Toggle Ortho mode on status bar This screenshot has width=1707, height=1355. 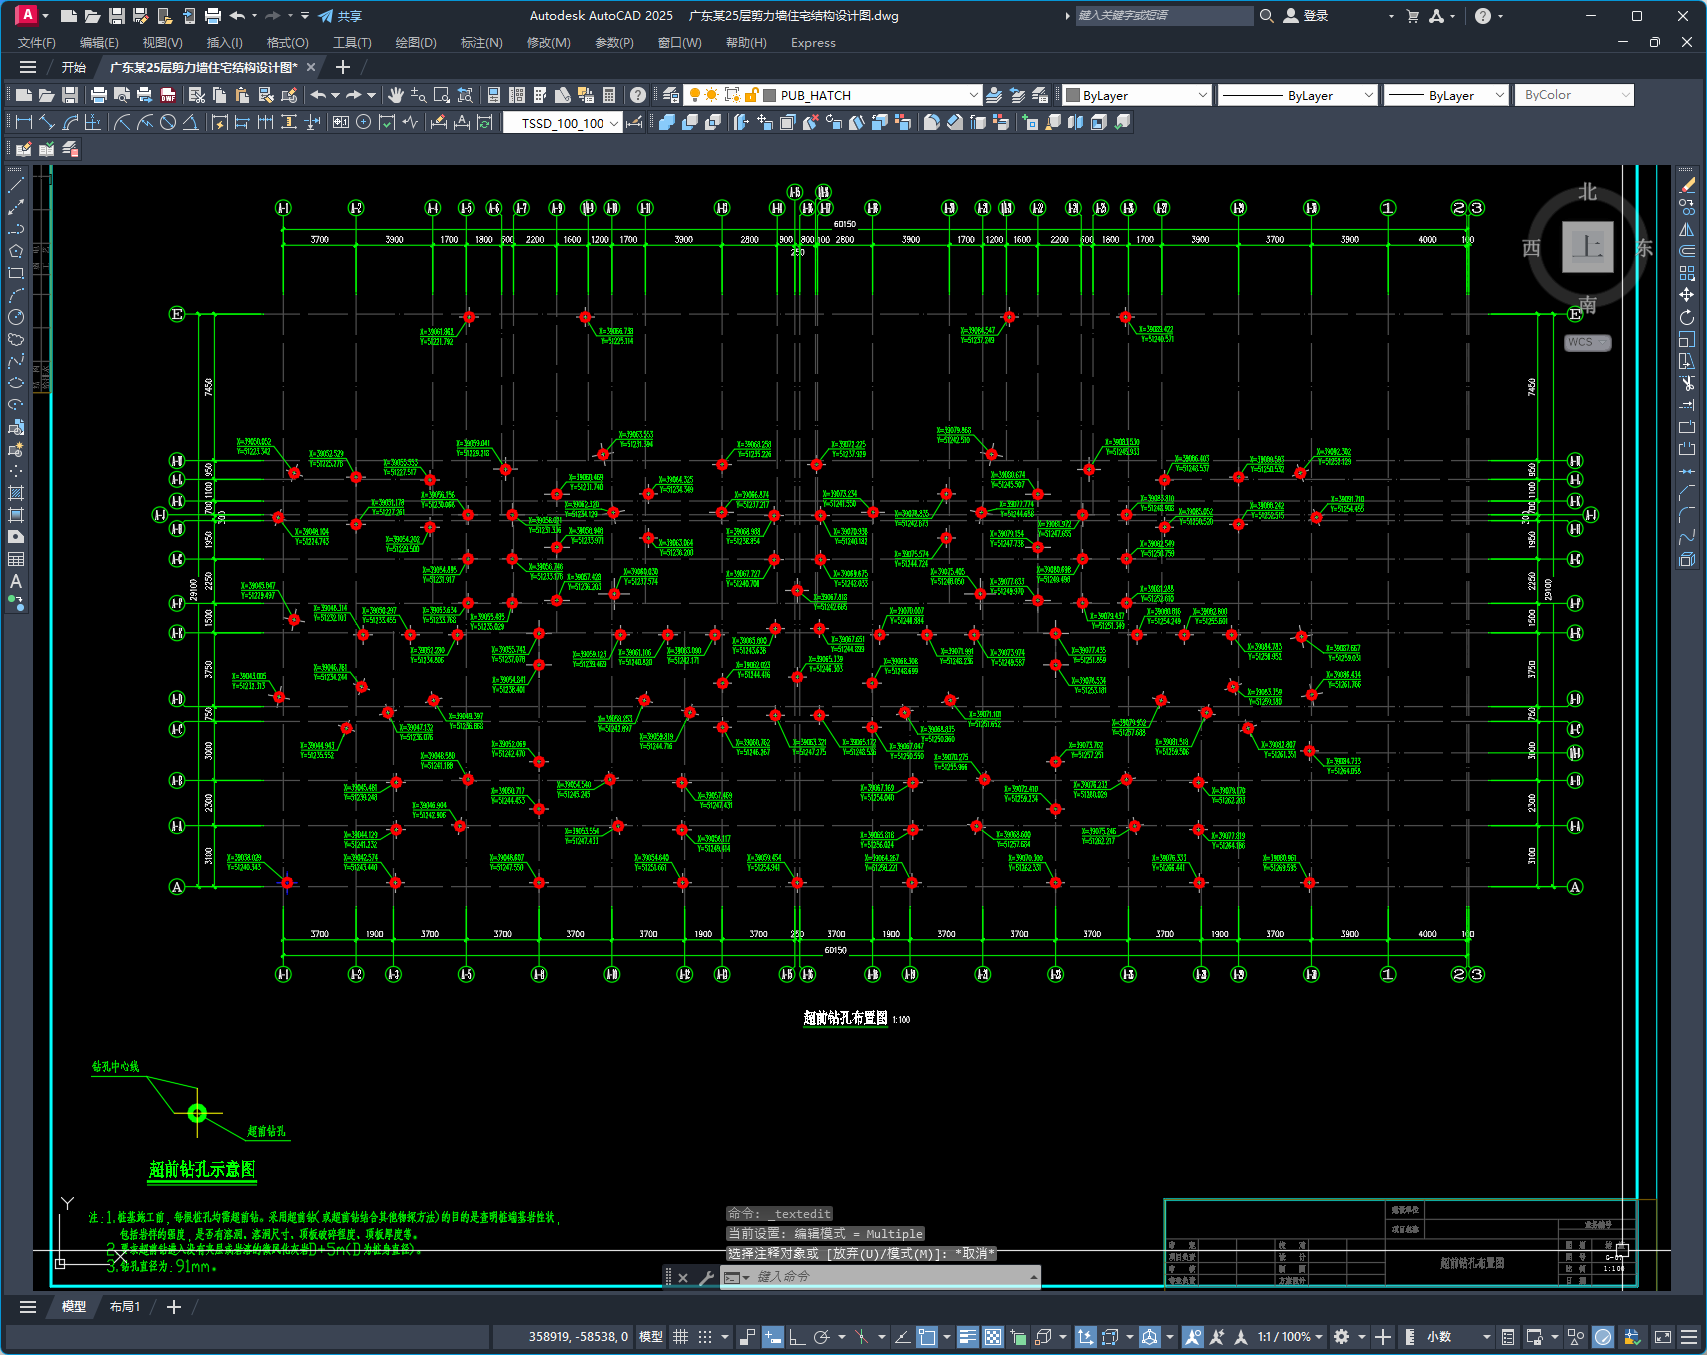coord(797,1337)
